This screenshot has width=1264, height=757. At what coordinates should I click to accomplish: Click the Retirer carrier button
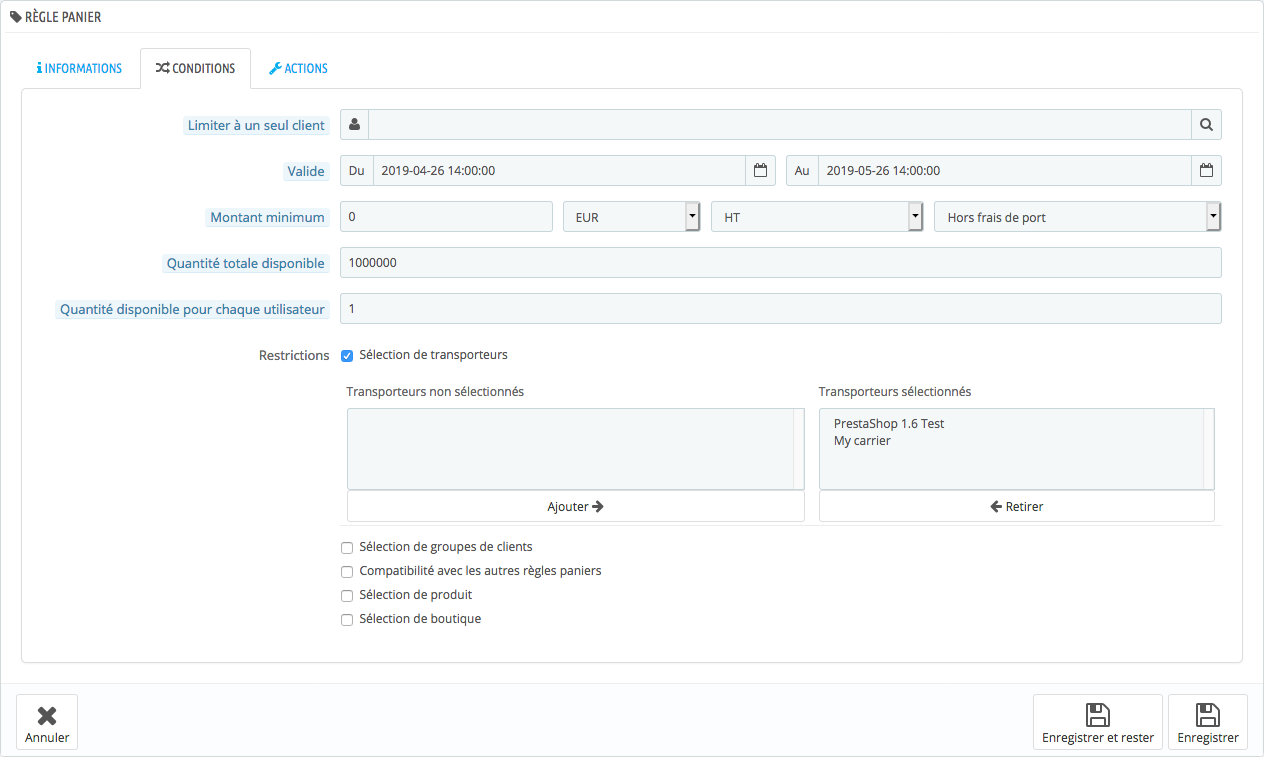point(1017,506)
